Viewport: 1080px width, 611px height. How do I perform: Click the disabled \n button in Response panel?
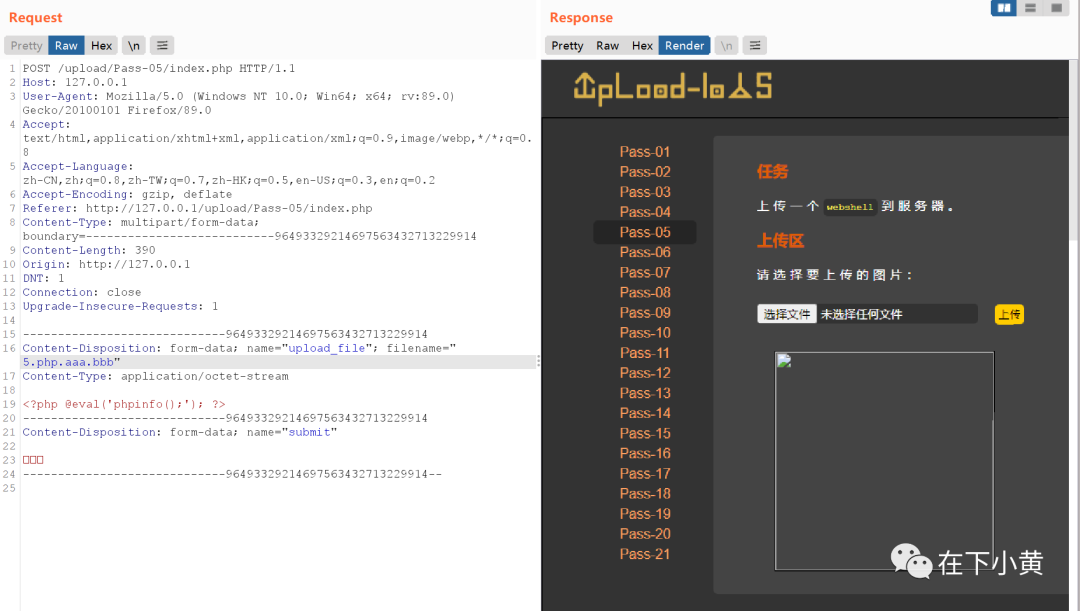click(x=727, y=45)
